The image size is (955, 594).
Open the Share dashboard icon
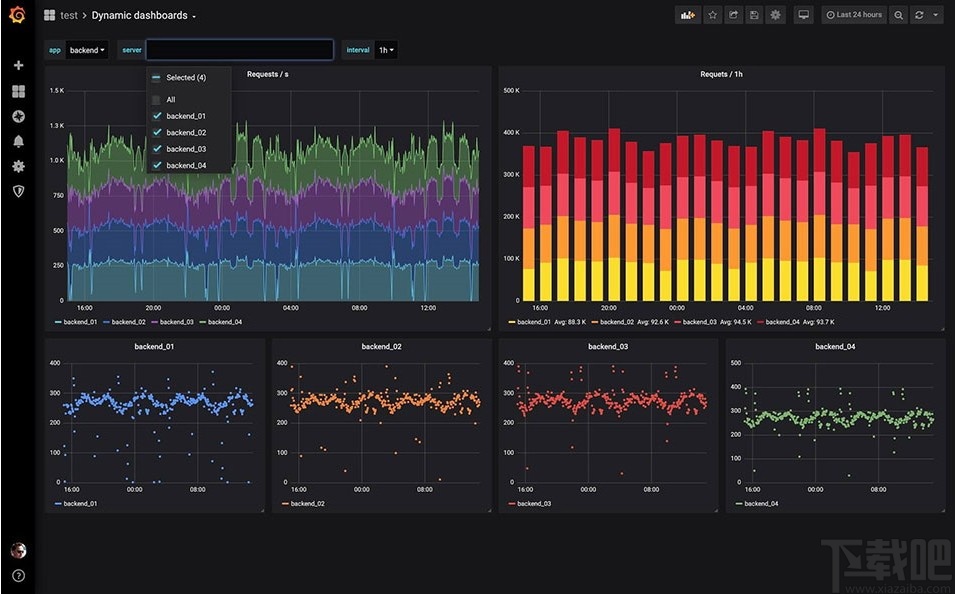735,15
